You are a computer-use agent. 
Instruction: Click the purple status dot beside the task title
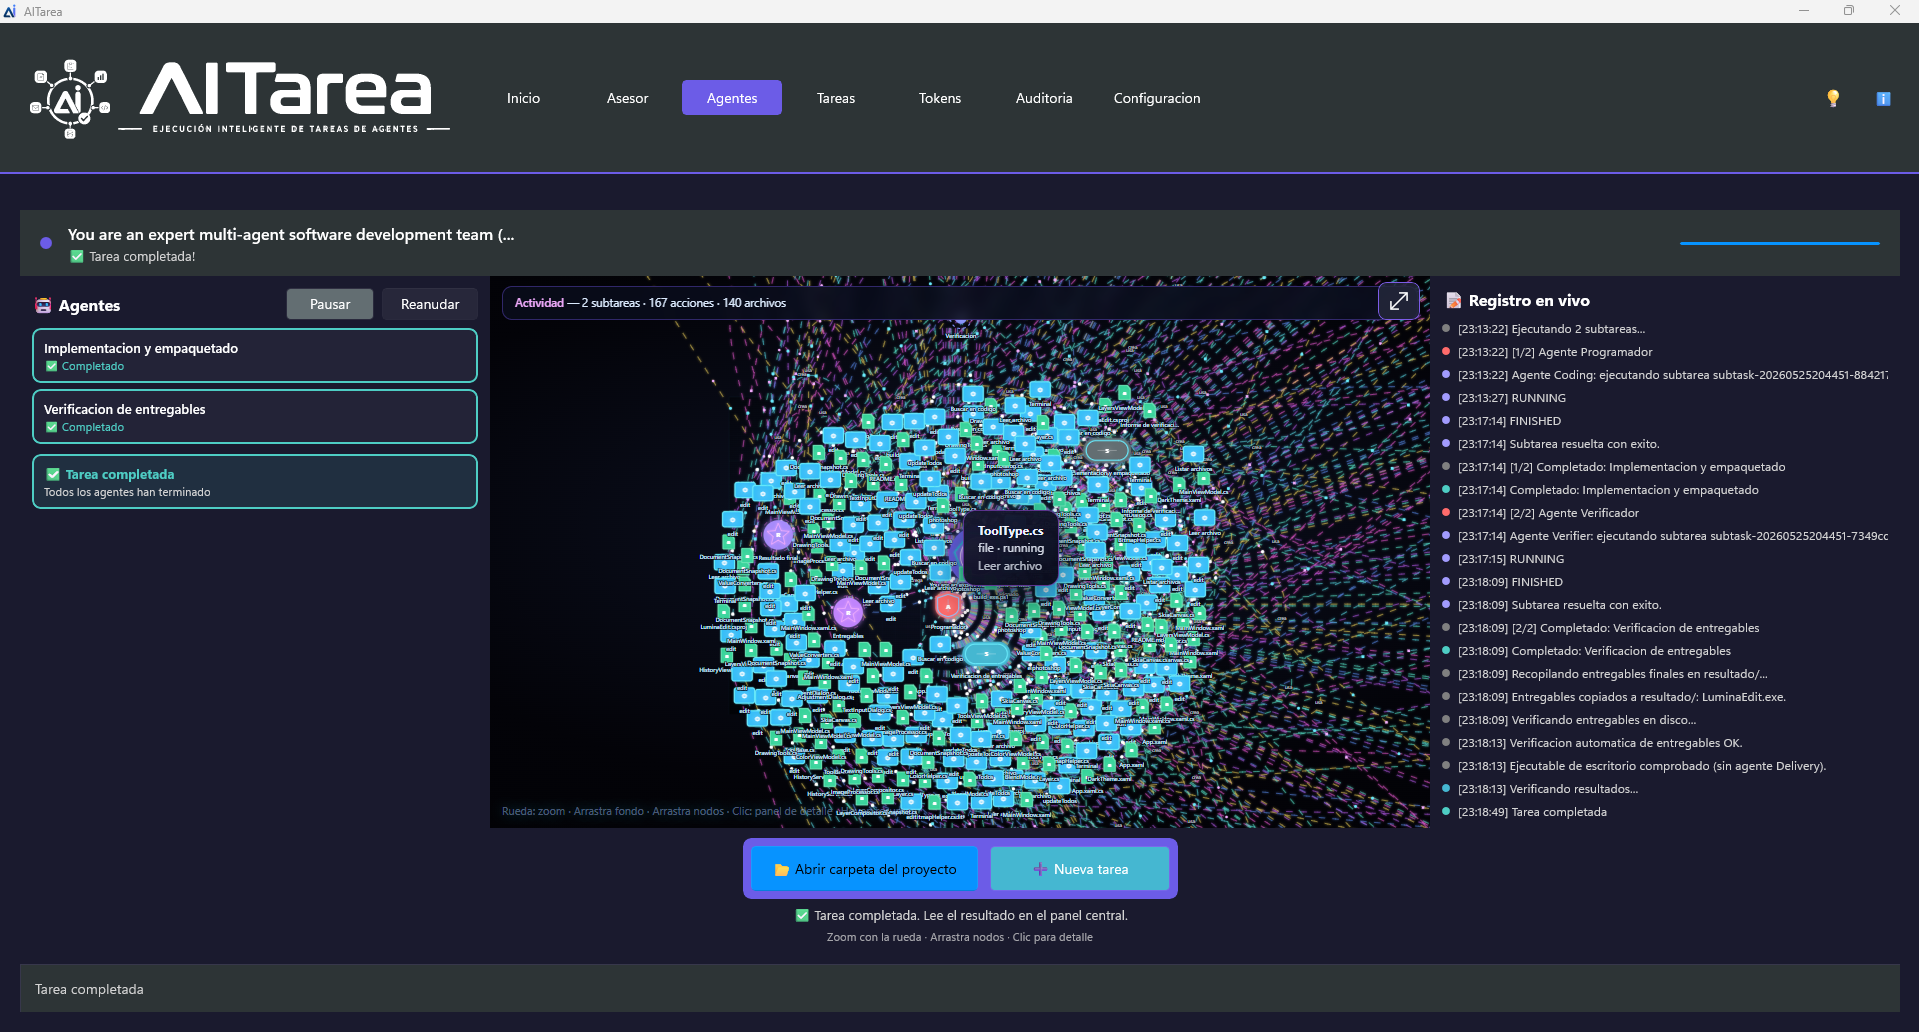46,243
